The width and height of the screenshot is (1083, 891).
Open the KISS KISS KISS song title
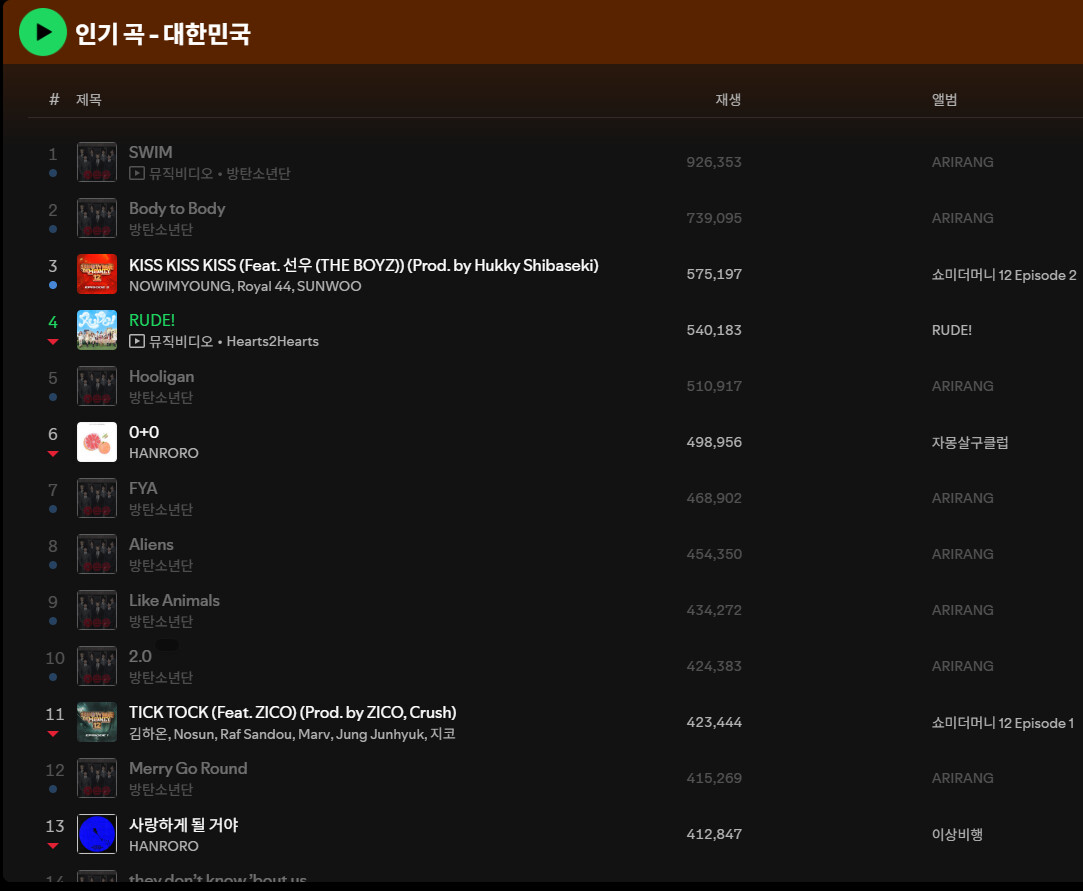coord(363,265)
